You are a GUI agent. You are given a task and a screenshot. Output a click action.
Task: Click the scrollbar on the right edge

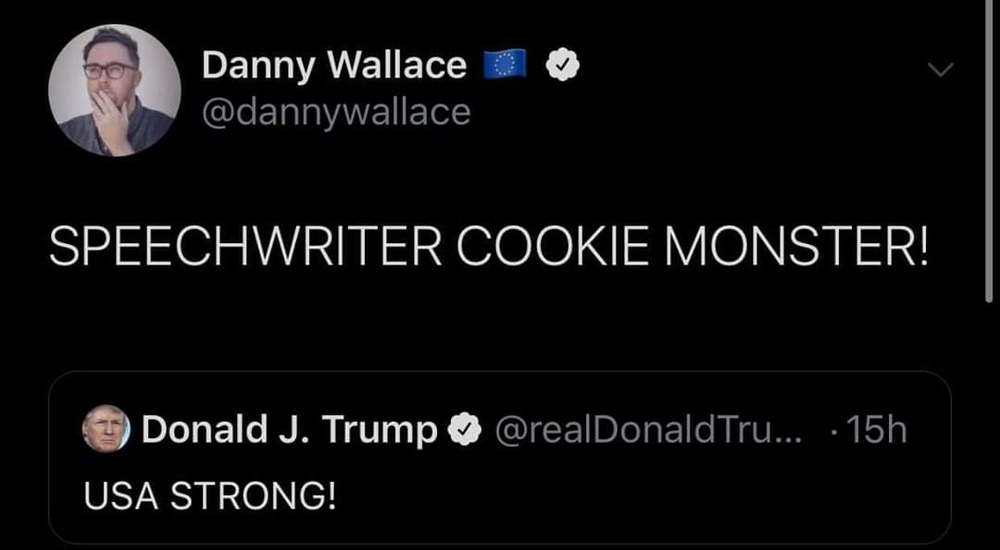coord(987,150)
